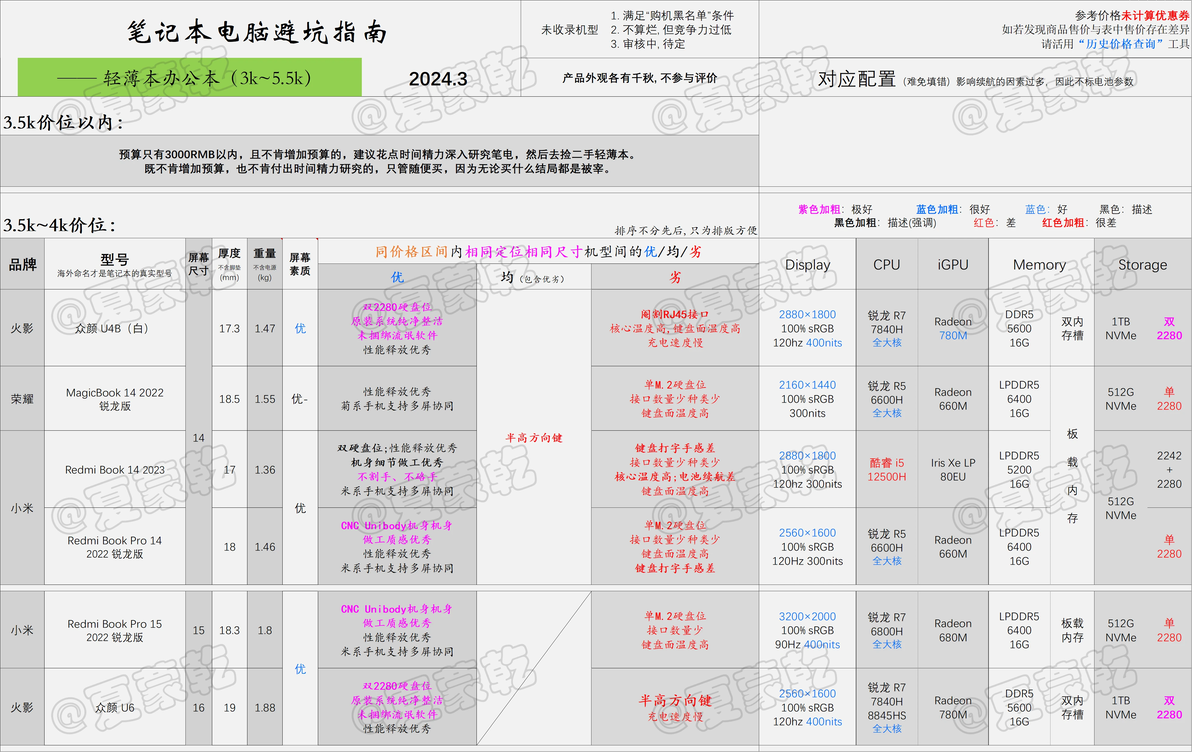This screenshot has width=1192, height=752.
Task: Click the Redmi Book Pro 15 2022 cell
Action: tap(115, 630)
